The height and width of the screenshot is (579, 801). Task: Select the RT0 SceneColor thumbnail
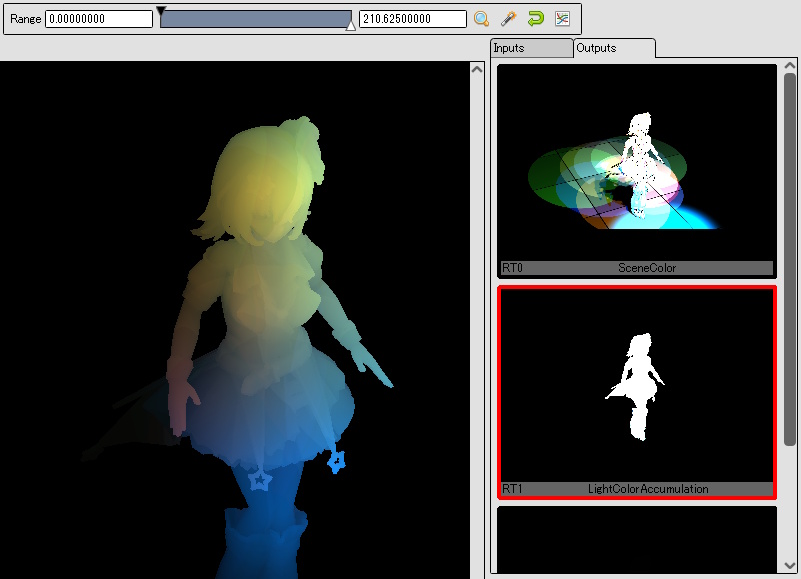(637, 171)
